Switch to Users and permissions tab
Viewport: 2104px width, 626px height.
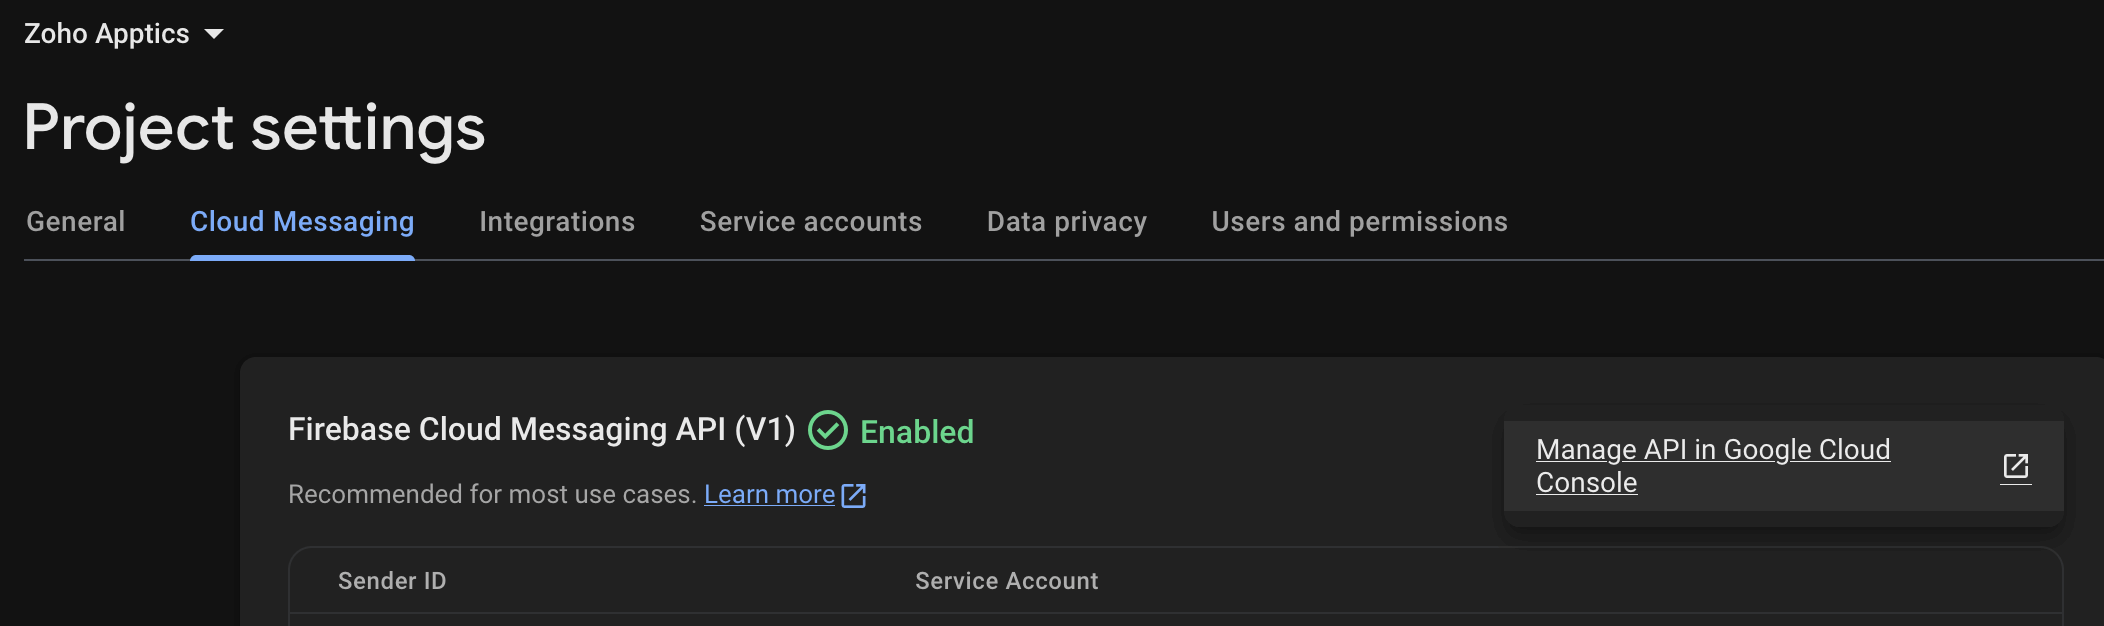click(x=1359, y=222)
